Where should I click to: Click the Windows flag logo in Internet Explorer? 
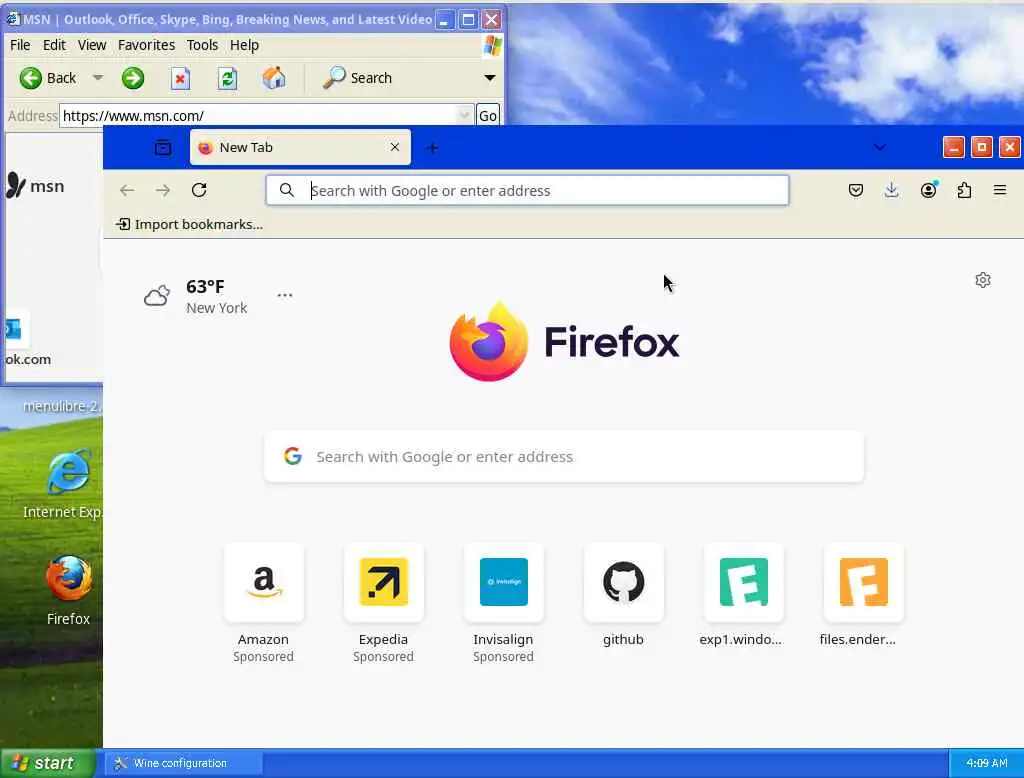point(492,45)
